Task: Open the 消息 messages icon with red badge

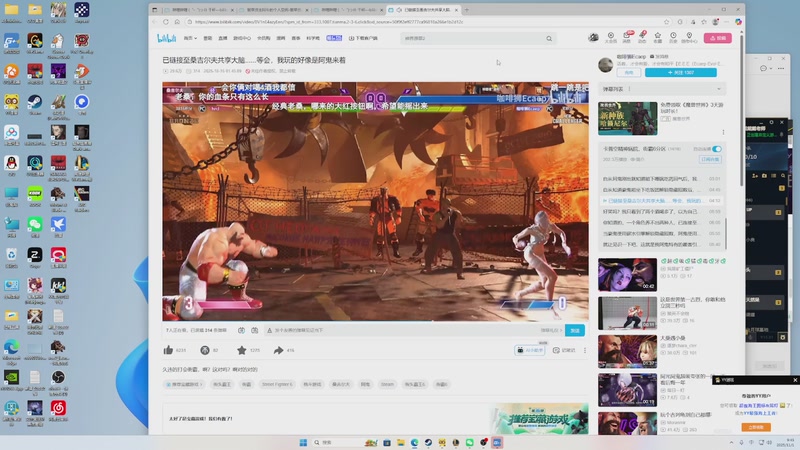Action: click(x=627, y=37)
